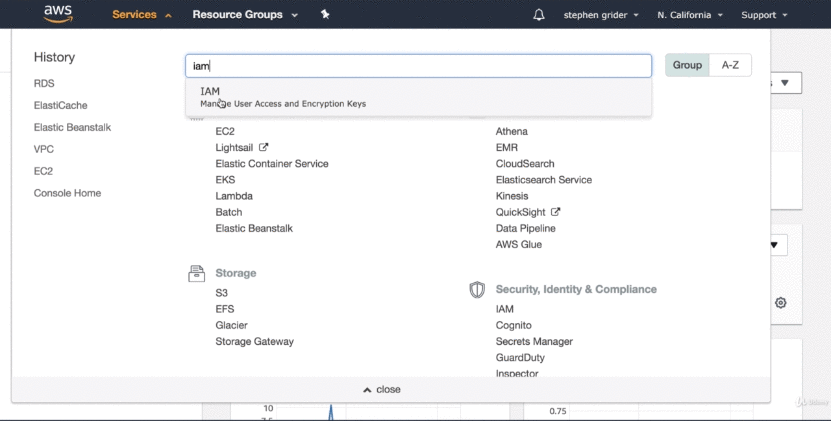Screen dimensions: 831x421
Task: Click the Lightsail external link icon
Action: point(264,148)
